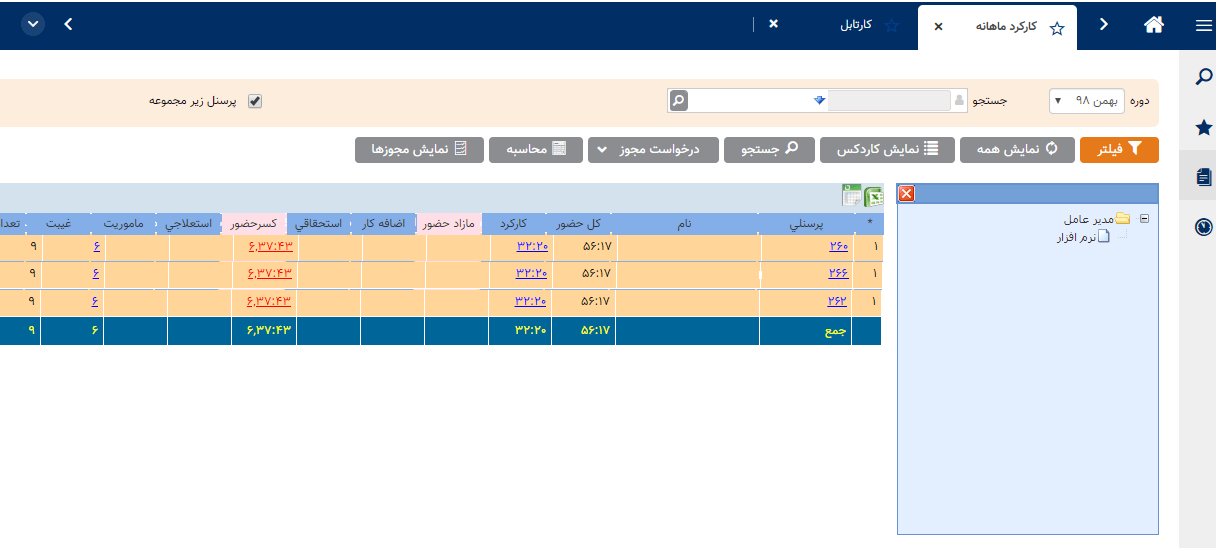Open the sidebar documents icon
This screenshot has width=1218, height=548.
coord(1204,177)
